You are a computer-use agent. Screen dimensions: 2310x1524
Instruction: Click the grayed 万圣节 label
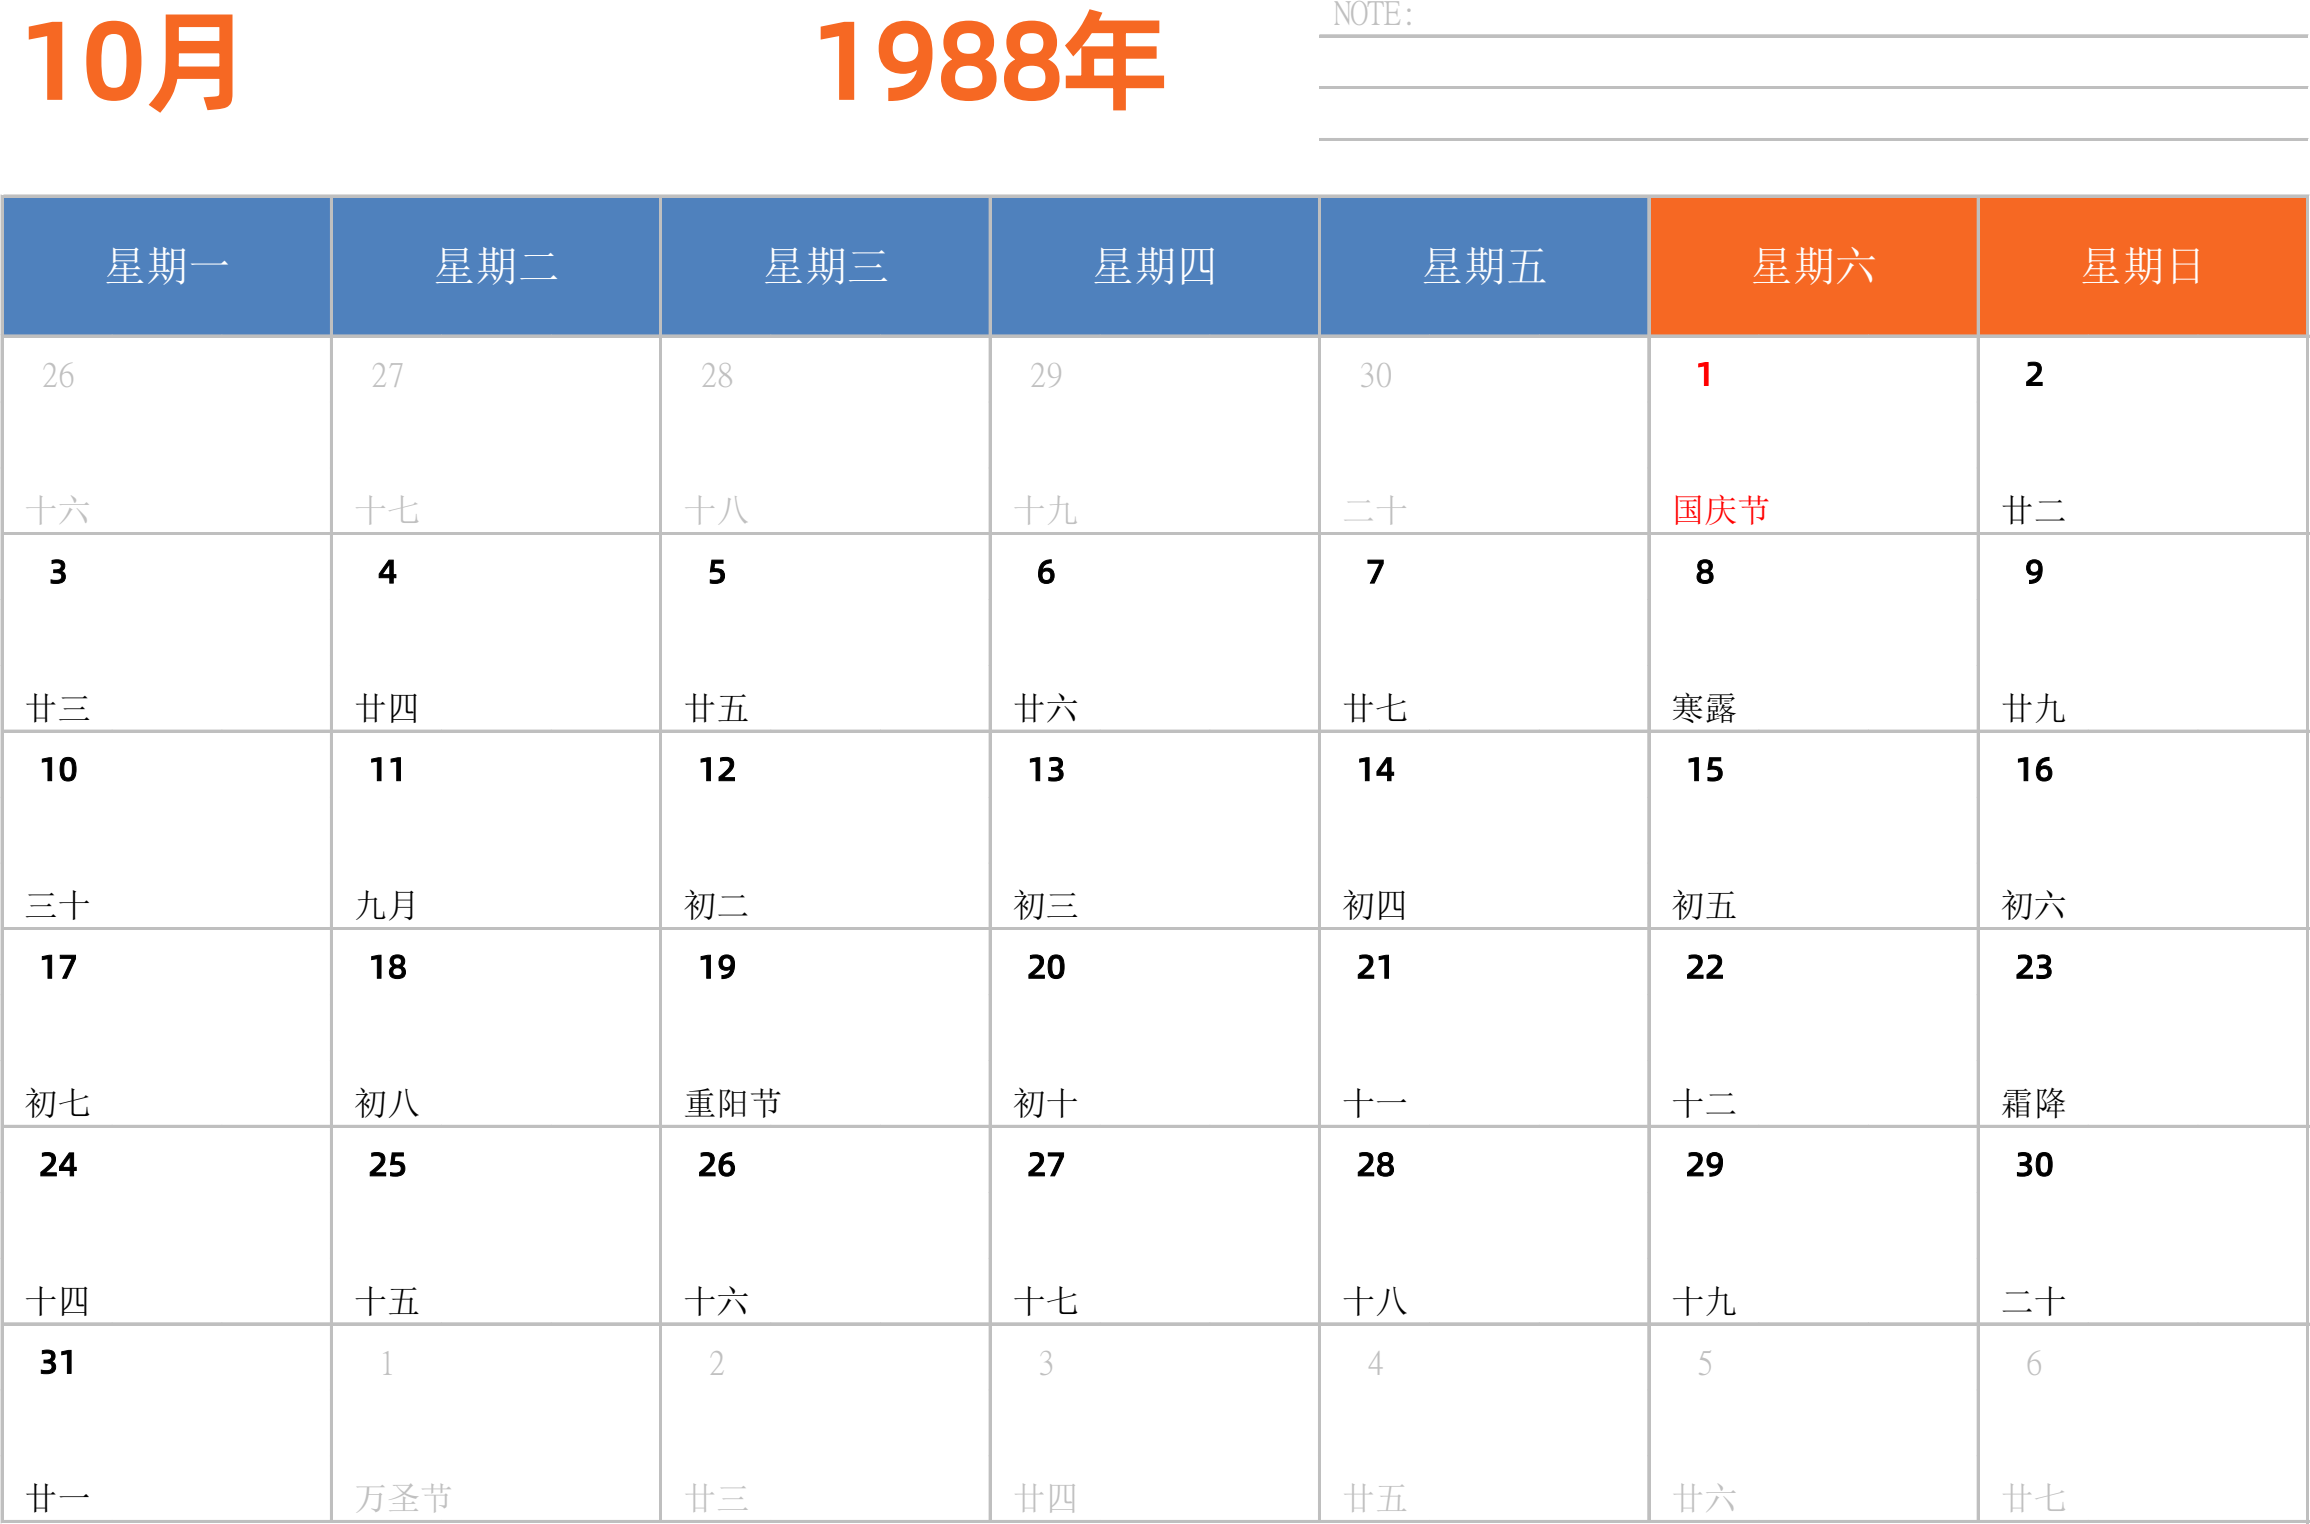403,1498
